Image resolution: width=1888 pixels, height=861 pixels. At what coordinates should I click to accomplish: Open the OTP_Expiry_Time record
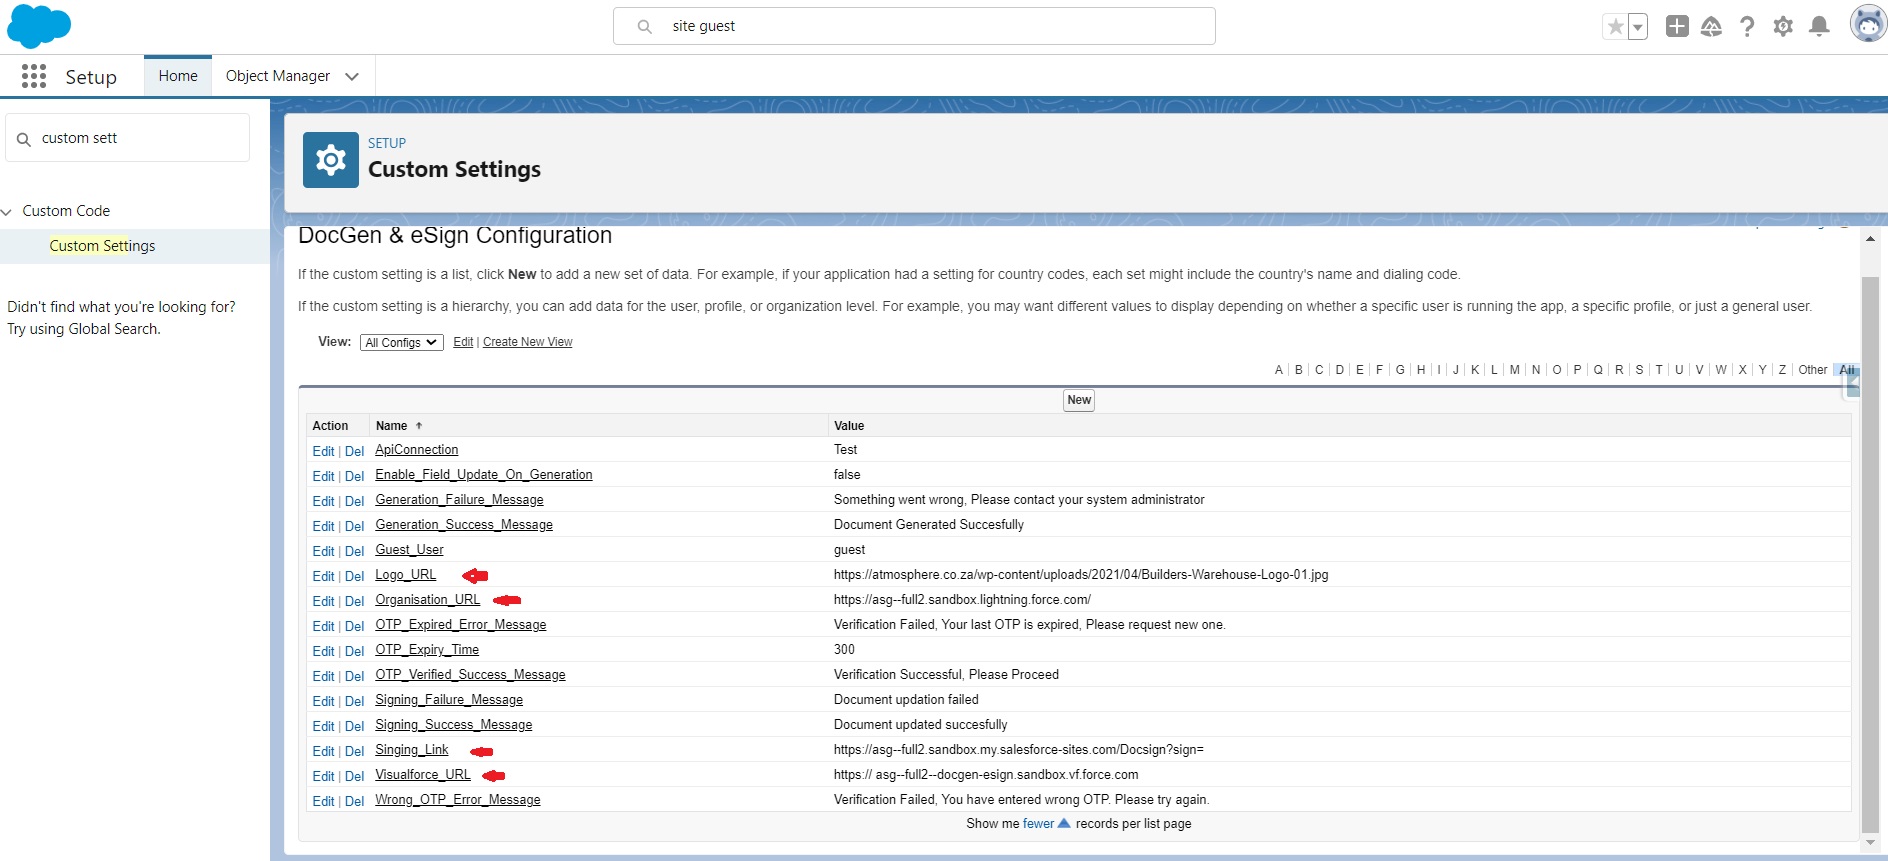pos(427,650)
